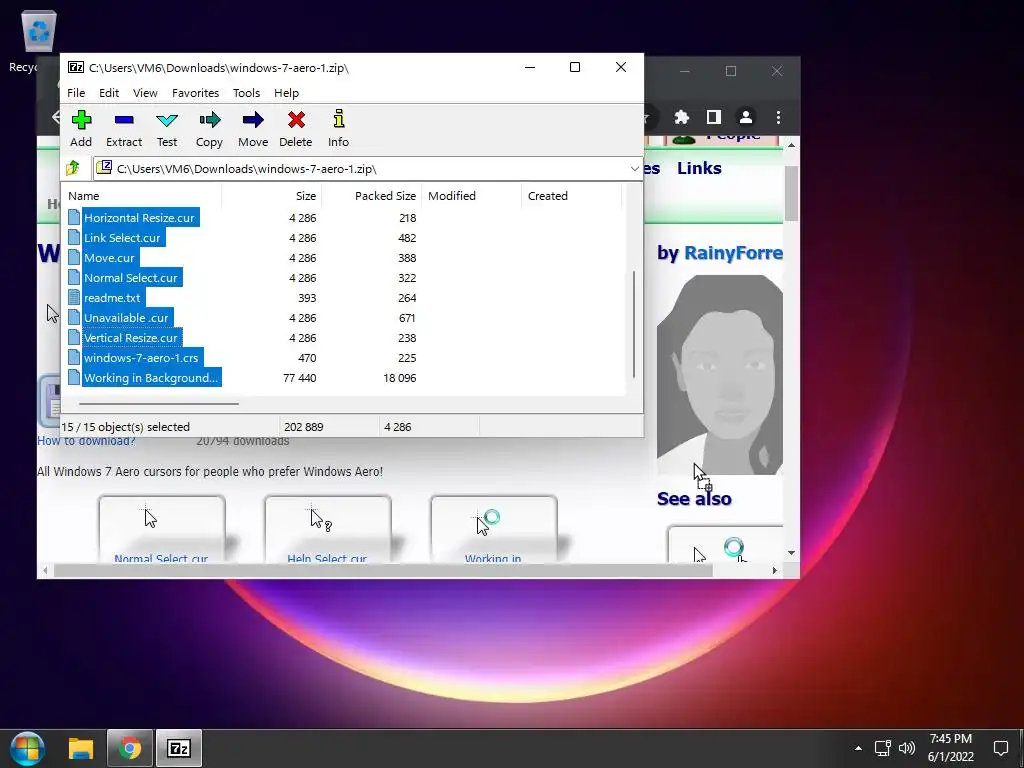1024x768 pixels.
Task: Click the Working in cursor preview card
Action: click(x=494, y=529)
